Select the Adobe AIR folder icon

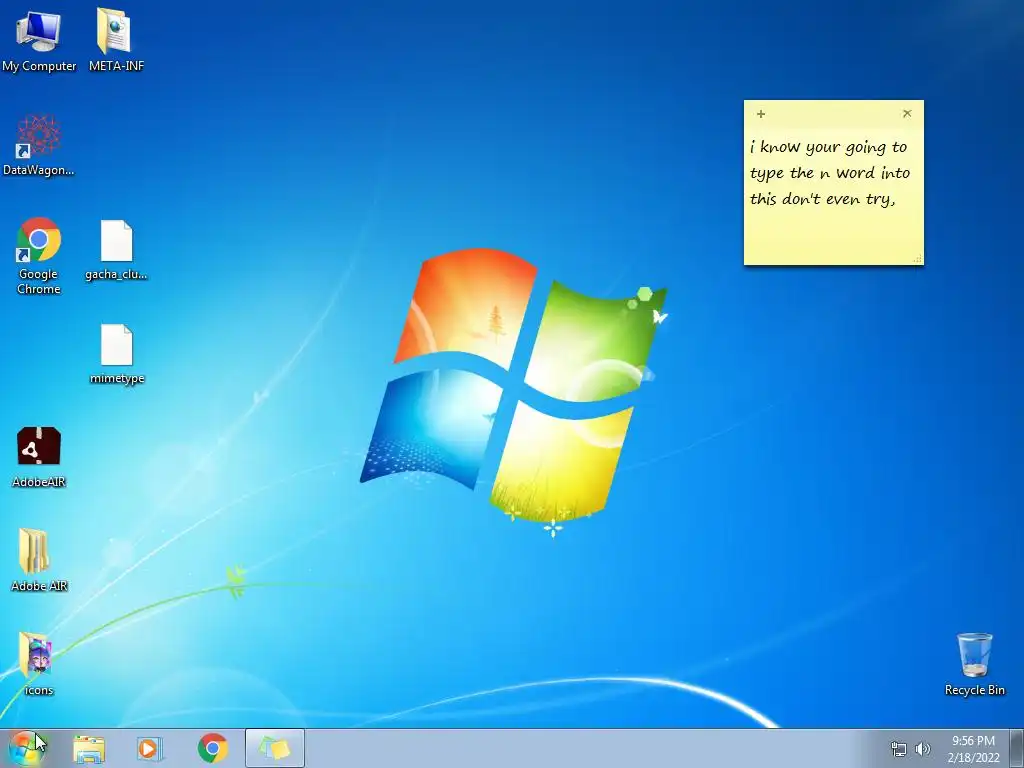tap(39, 560)
